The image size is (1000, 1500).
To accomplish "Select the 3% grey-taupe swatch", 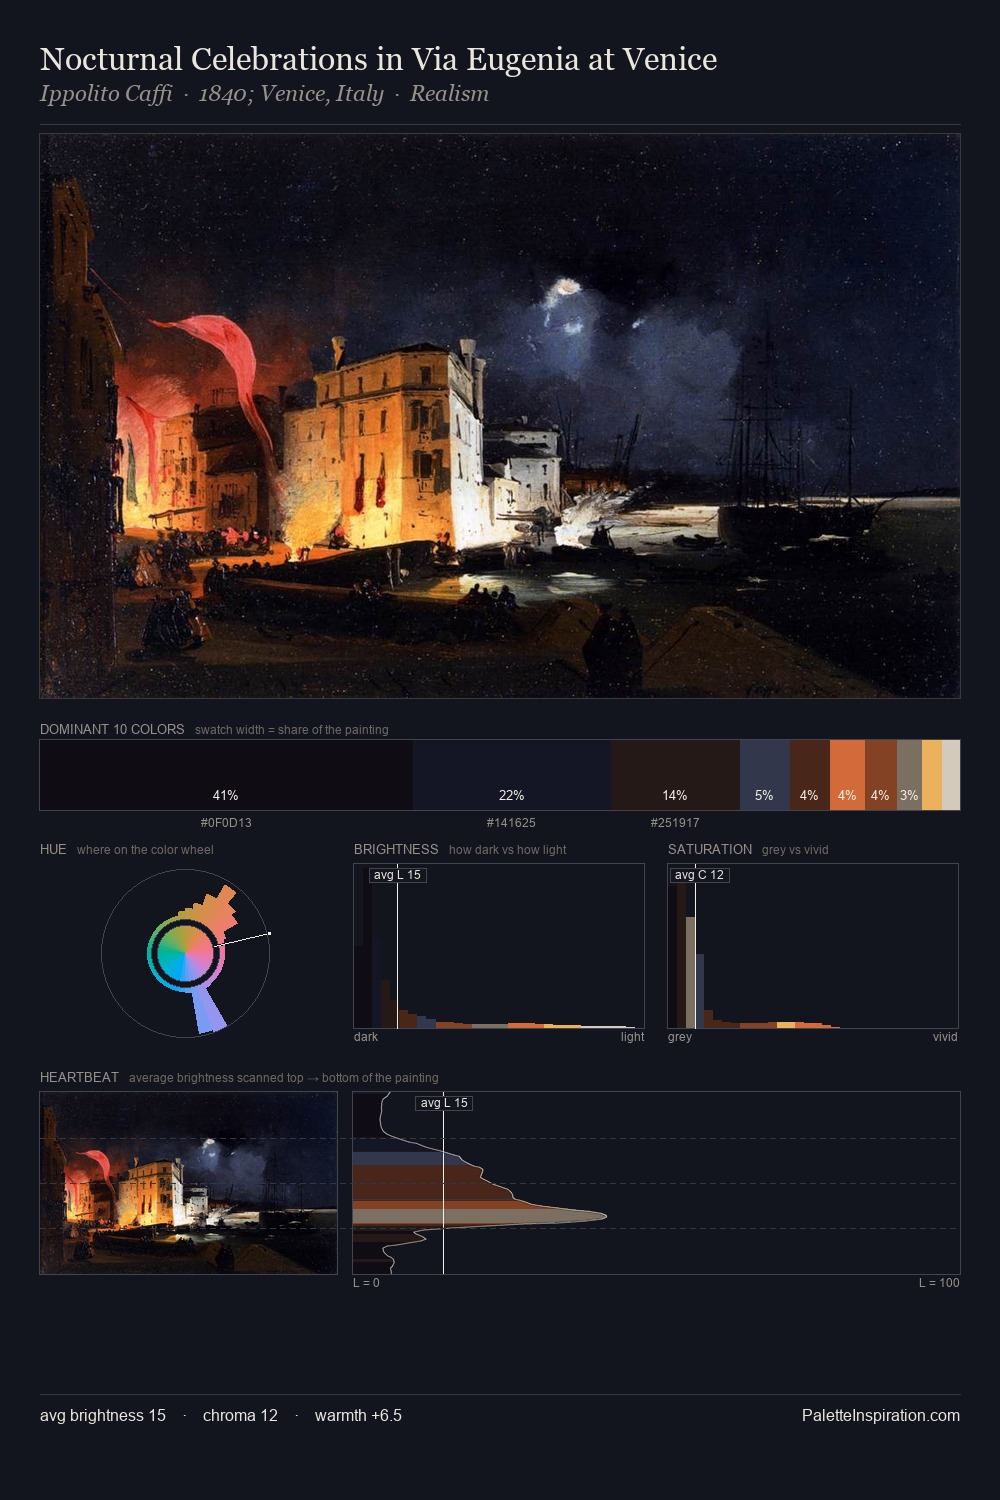I will tap(909, 775).
